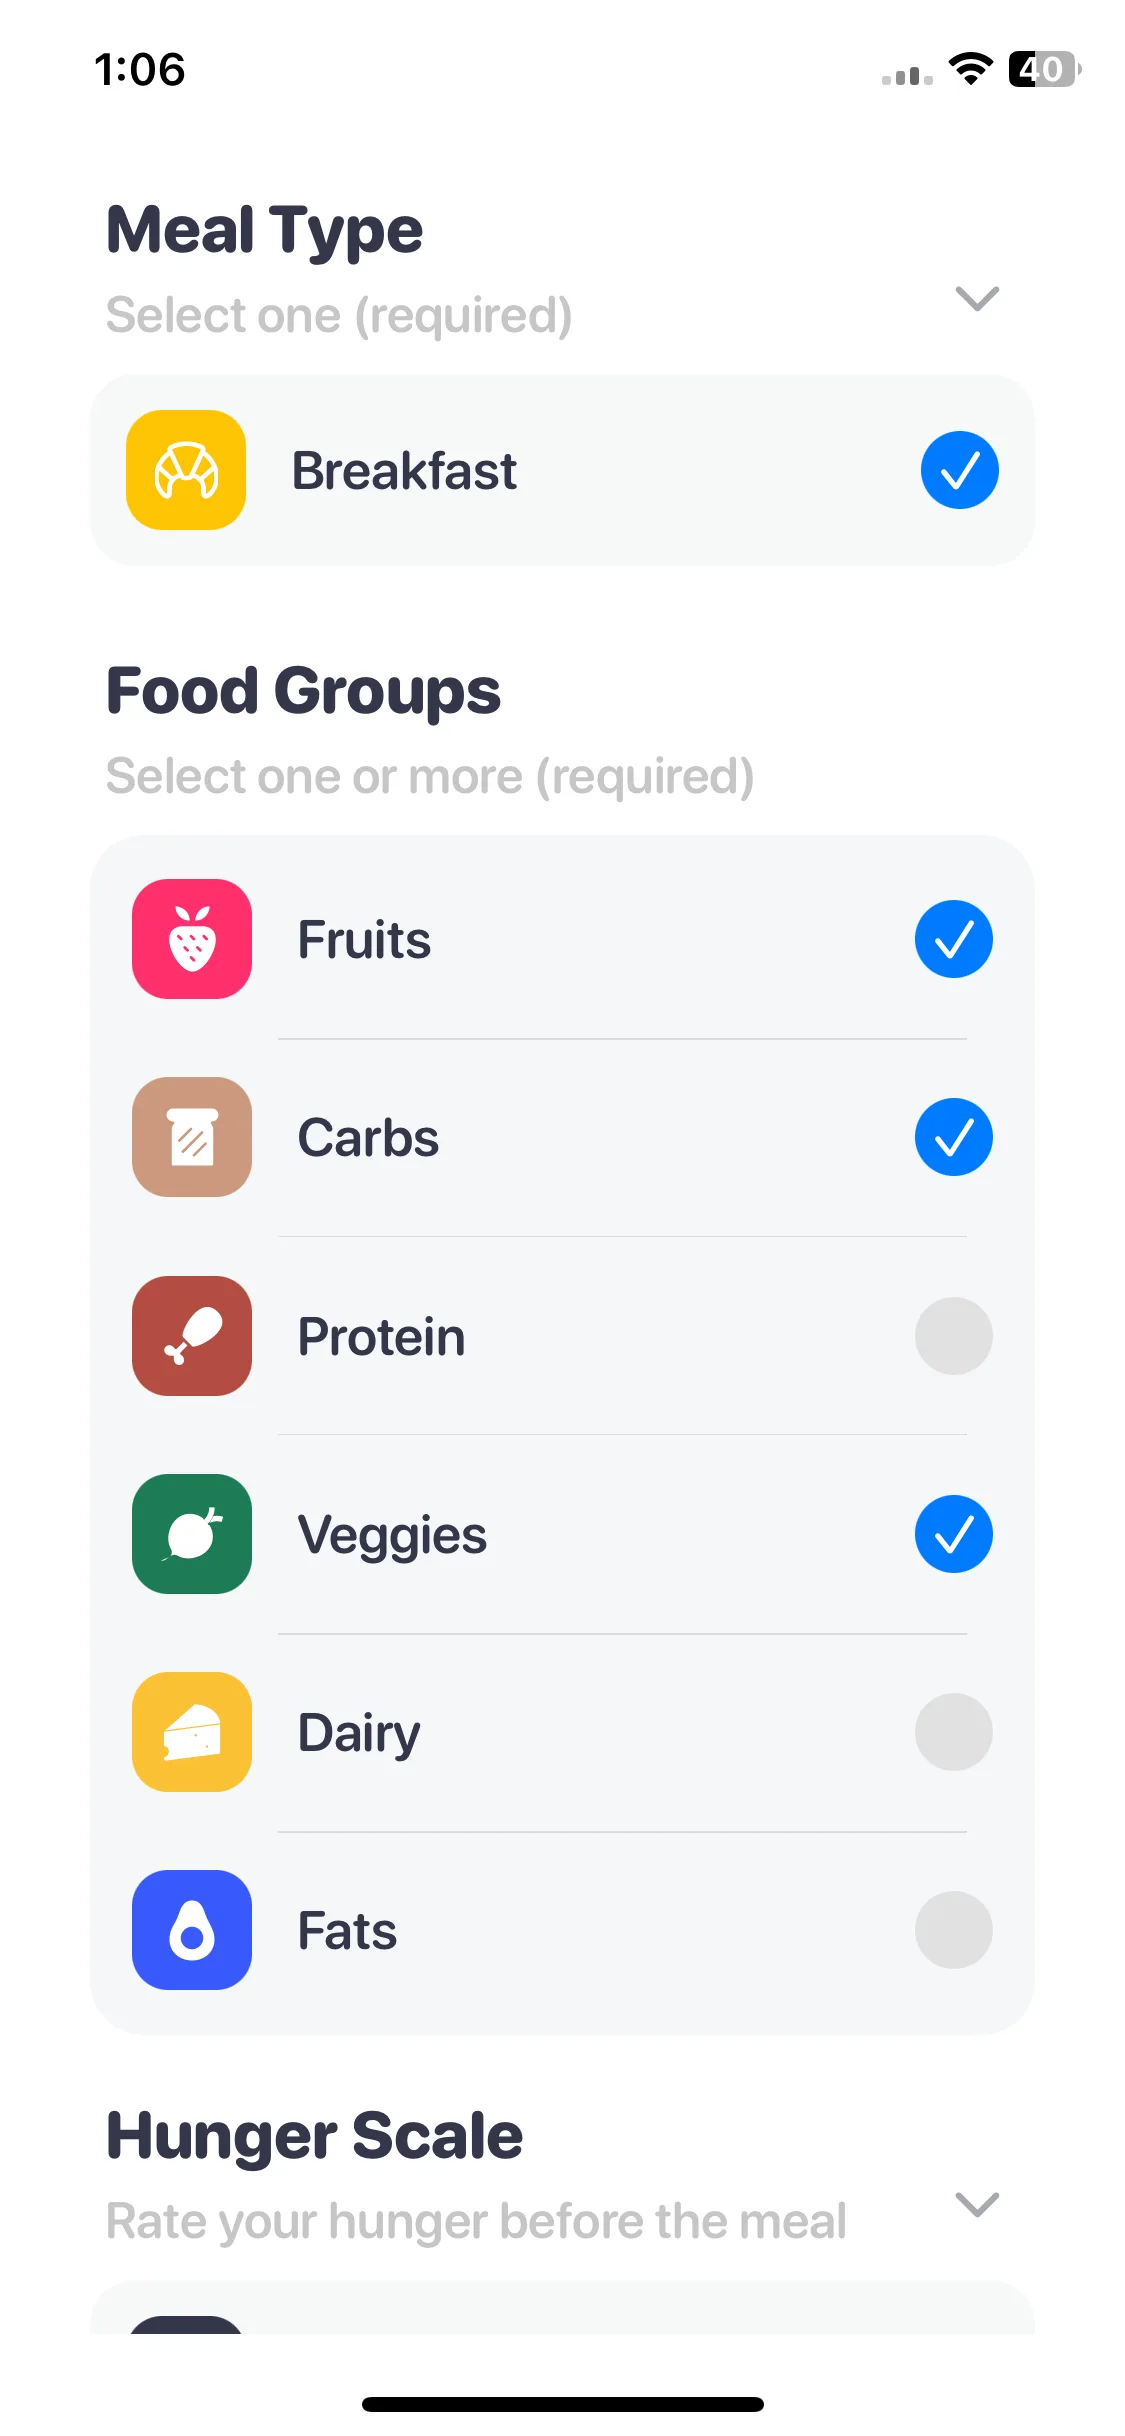Tap the blue avocado Fats icon
This screenshot has height=2436, width=1125.
pyautogui.click(x=192, y=1930)
